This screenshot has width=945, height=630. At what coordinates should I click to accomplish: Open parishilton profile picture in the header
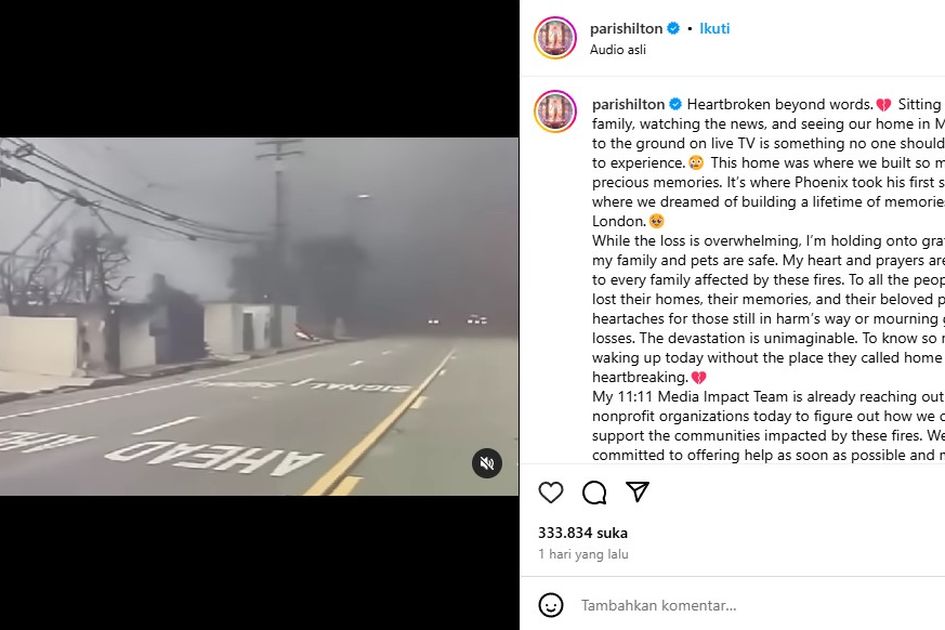click(x=555, y=38)
